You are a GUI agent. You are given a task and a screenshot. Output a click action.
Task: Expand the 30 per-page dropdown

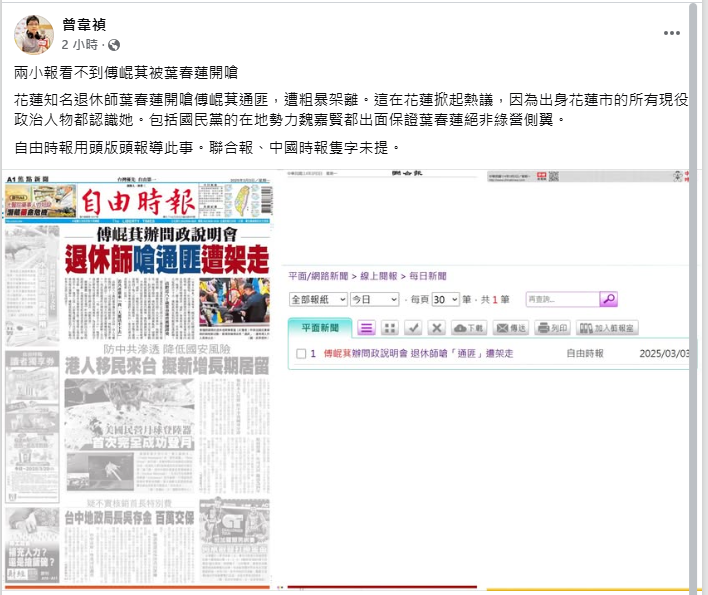coord(445,299)
